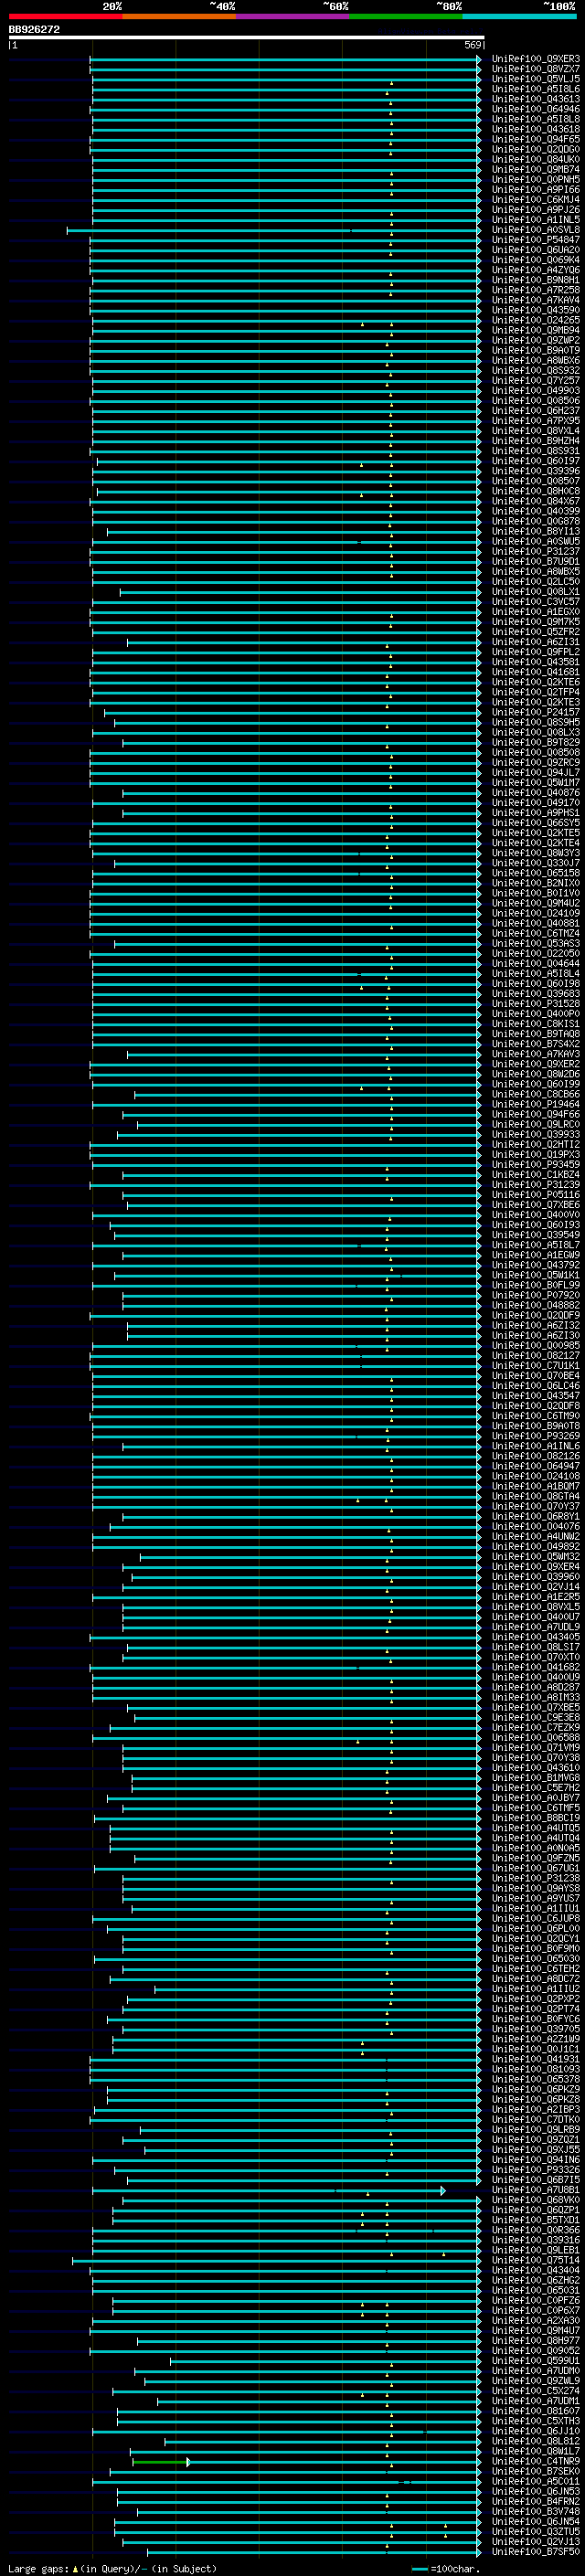Viewport: 585px width, 2576px height.
Task: Select label UniRef100_B9N8H1
Action: point(535,280)
